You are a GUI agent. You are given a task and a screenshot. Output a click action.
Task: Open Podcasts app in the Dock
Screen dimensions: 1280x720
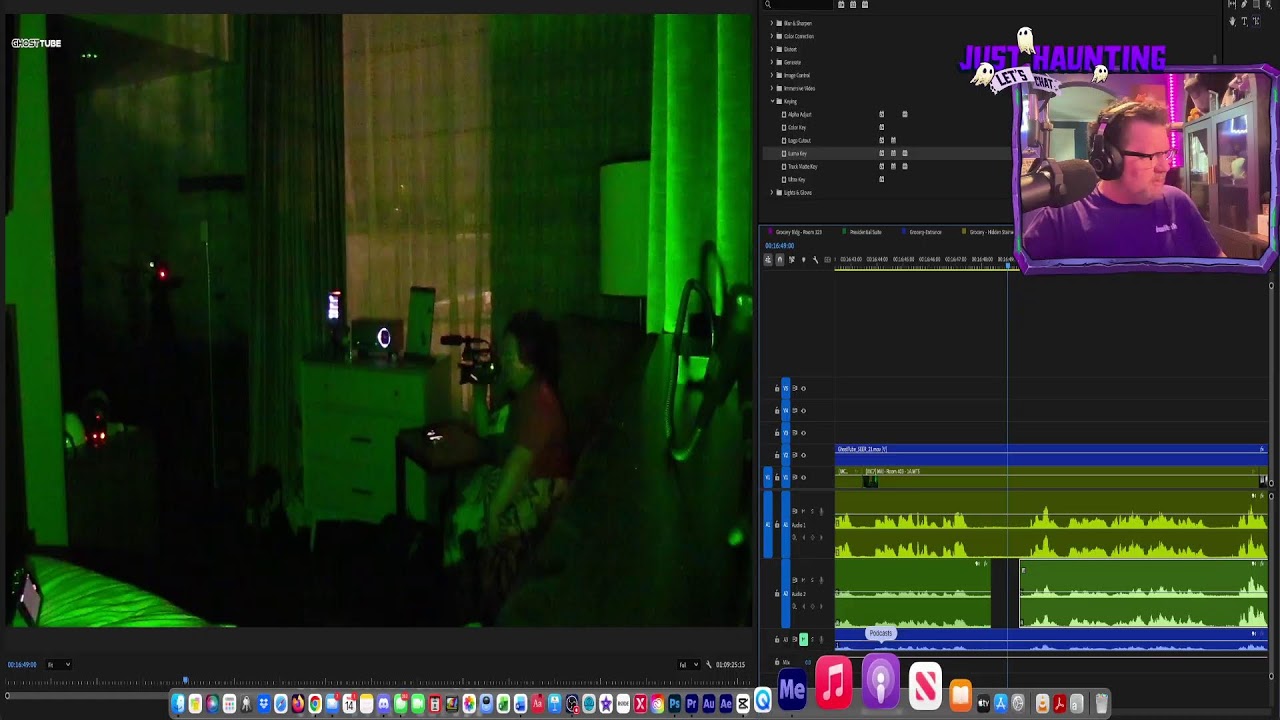click(880, 682)
